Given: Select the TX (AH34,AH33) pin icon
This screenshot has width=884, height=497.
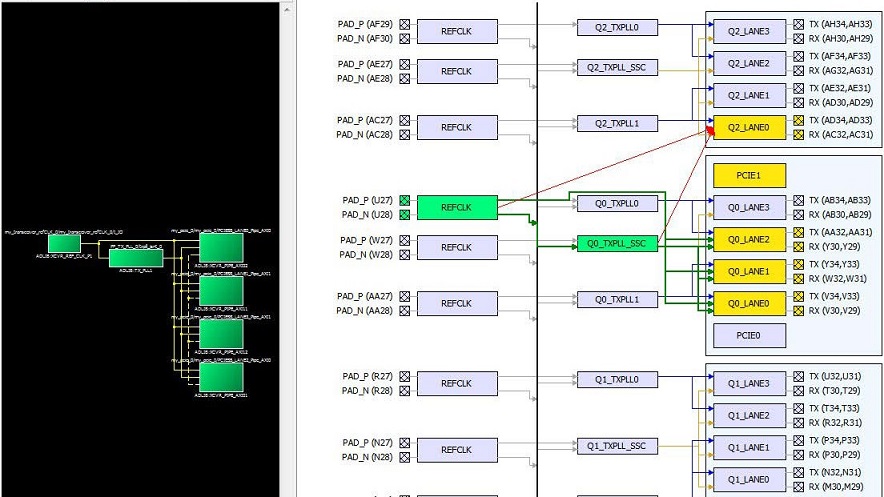Looking at the screenshot, I should click(x=797, y=23).
